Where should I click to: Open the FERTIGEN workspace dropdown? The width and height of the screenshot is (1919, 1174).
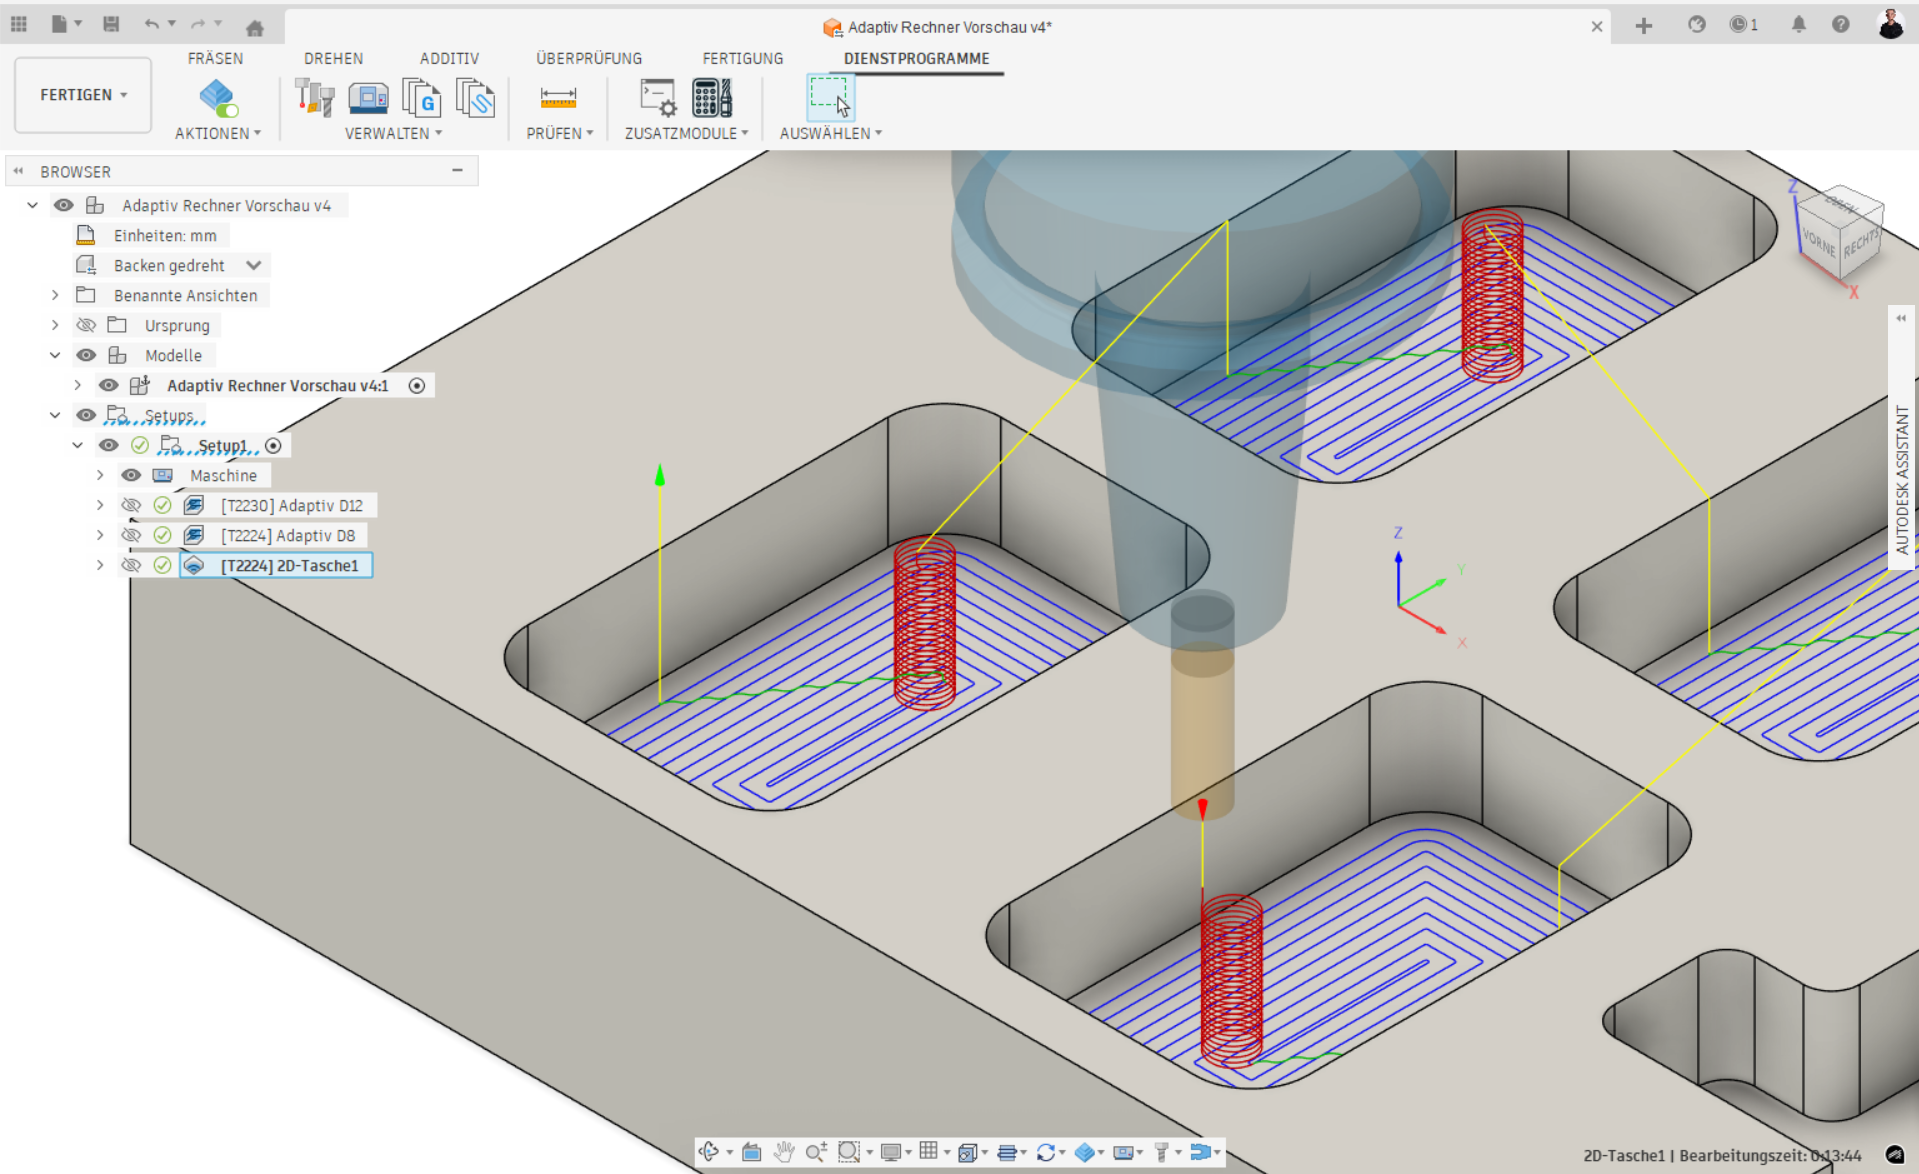[x=83, y=95]
